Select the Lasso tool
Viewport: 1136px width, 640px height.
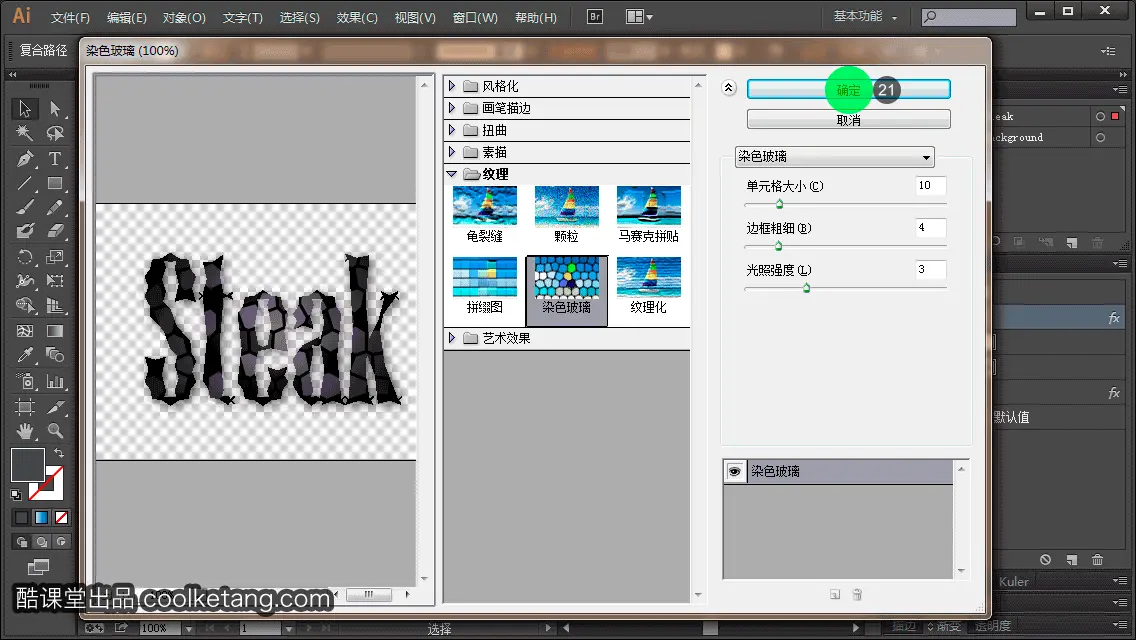55,133
